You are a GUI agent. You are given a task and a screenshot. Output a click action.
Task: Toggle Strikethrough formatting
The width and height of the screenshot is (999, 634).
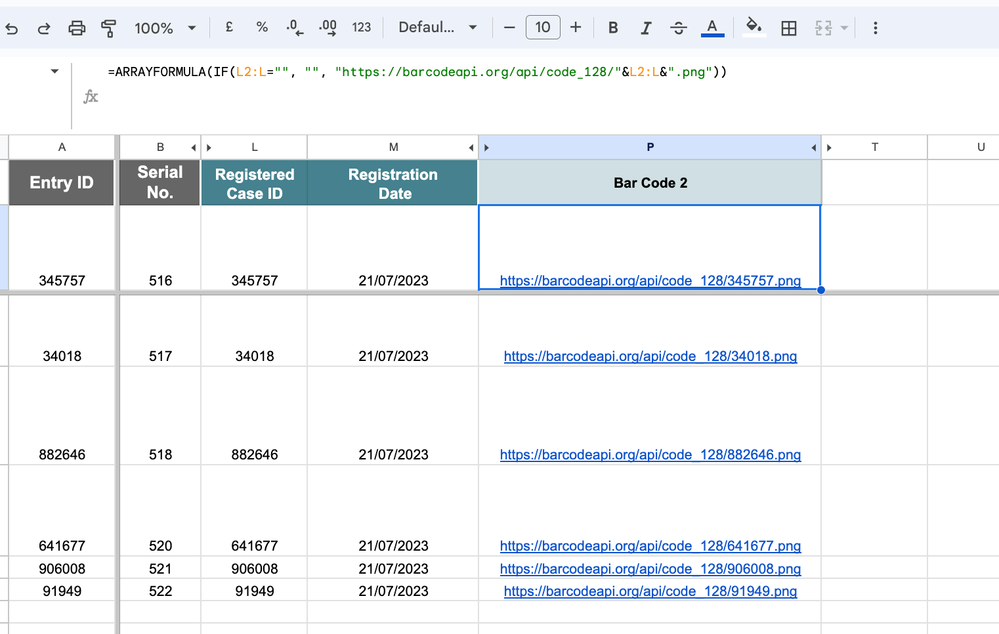point(679,28)
